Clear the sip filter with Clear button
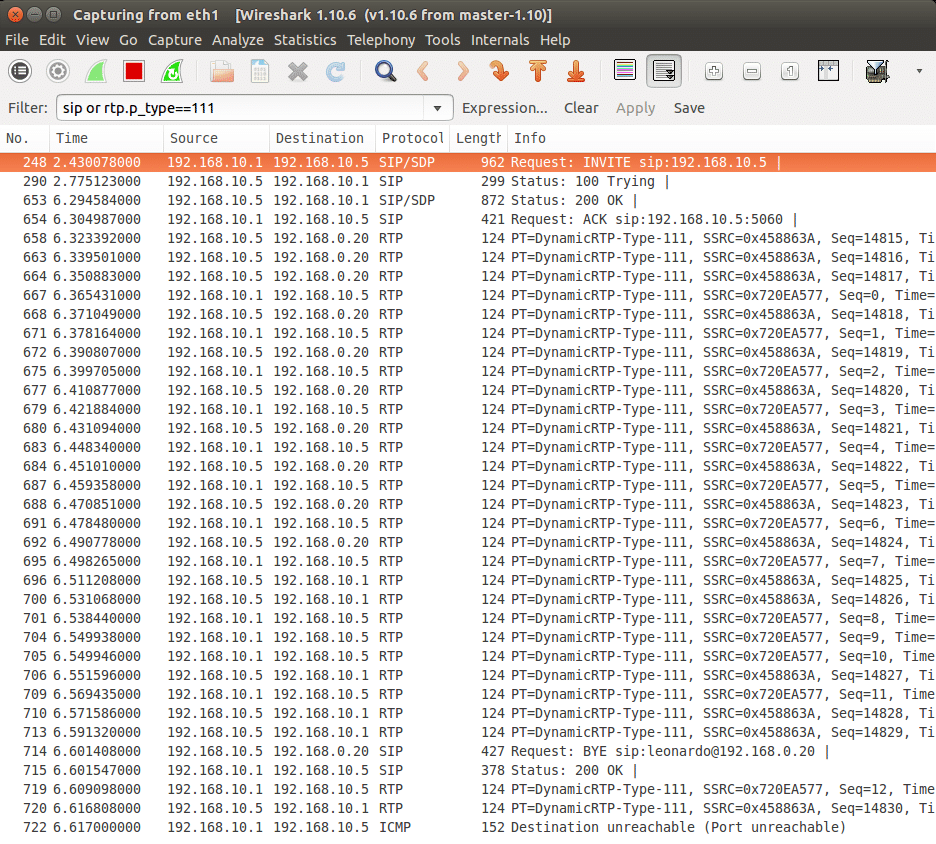 click(581, 107)
